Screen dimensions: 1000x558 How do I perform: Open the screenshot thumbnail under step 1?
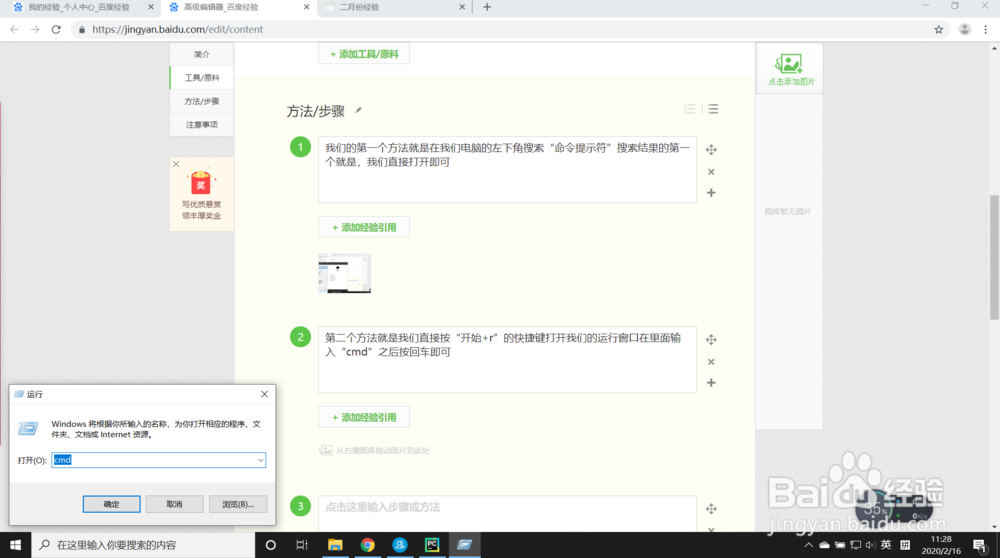344,274
